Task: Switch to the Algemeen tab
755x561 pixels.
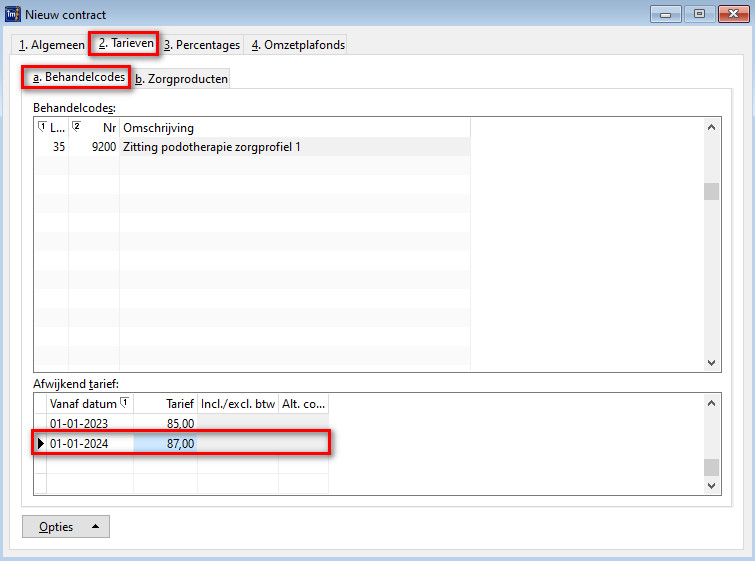Action: point(52,45)
